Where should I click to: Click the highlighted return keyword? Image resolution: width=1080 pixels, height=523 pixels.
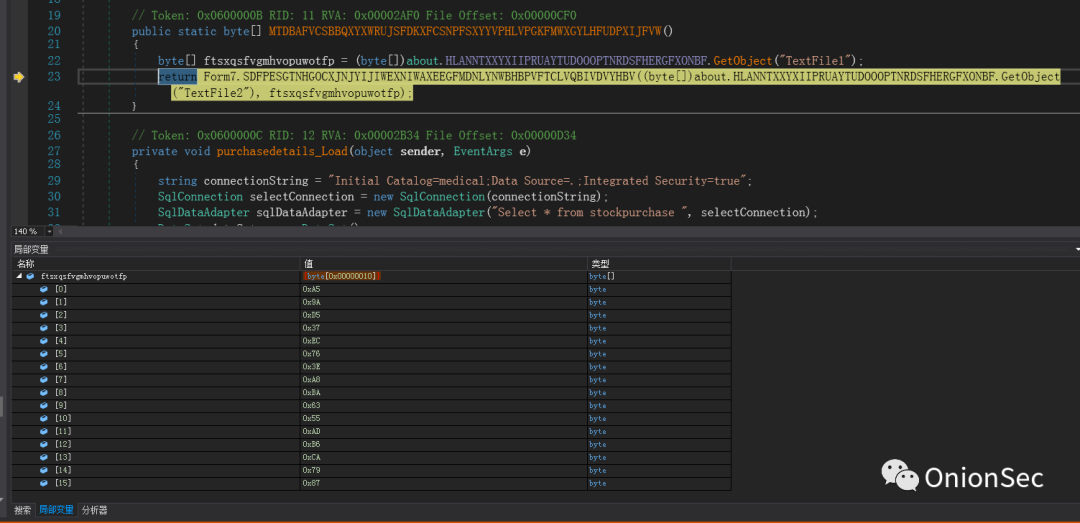click(177, 77)
